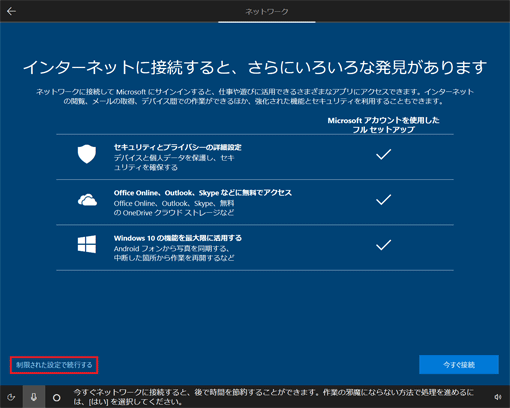Click the intro paragraph ネットワークに接続して Microsoft にサインインすると

pyautogui.click(x=255, y=96)
